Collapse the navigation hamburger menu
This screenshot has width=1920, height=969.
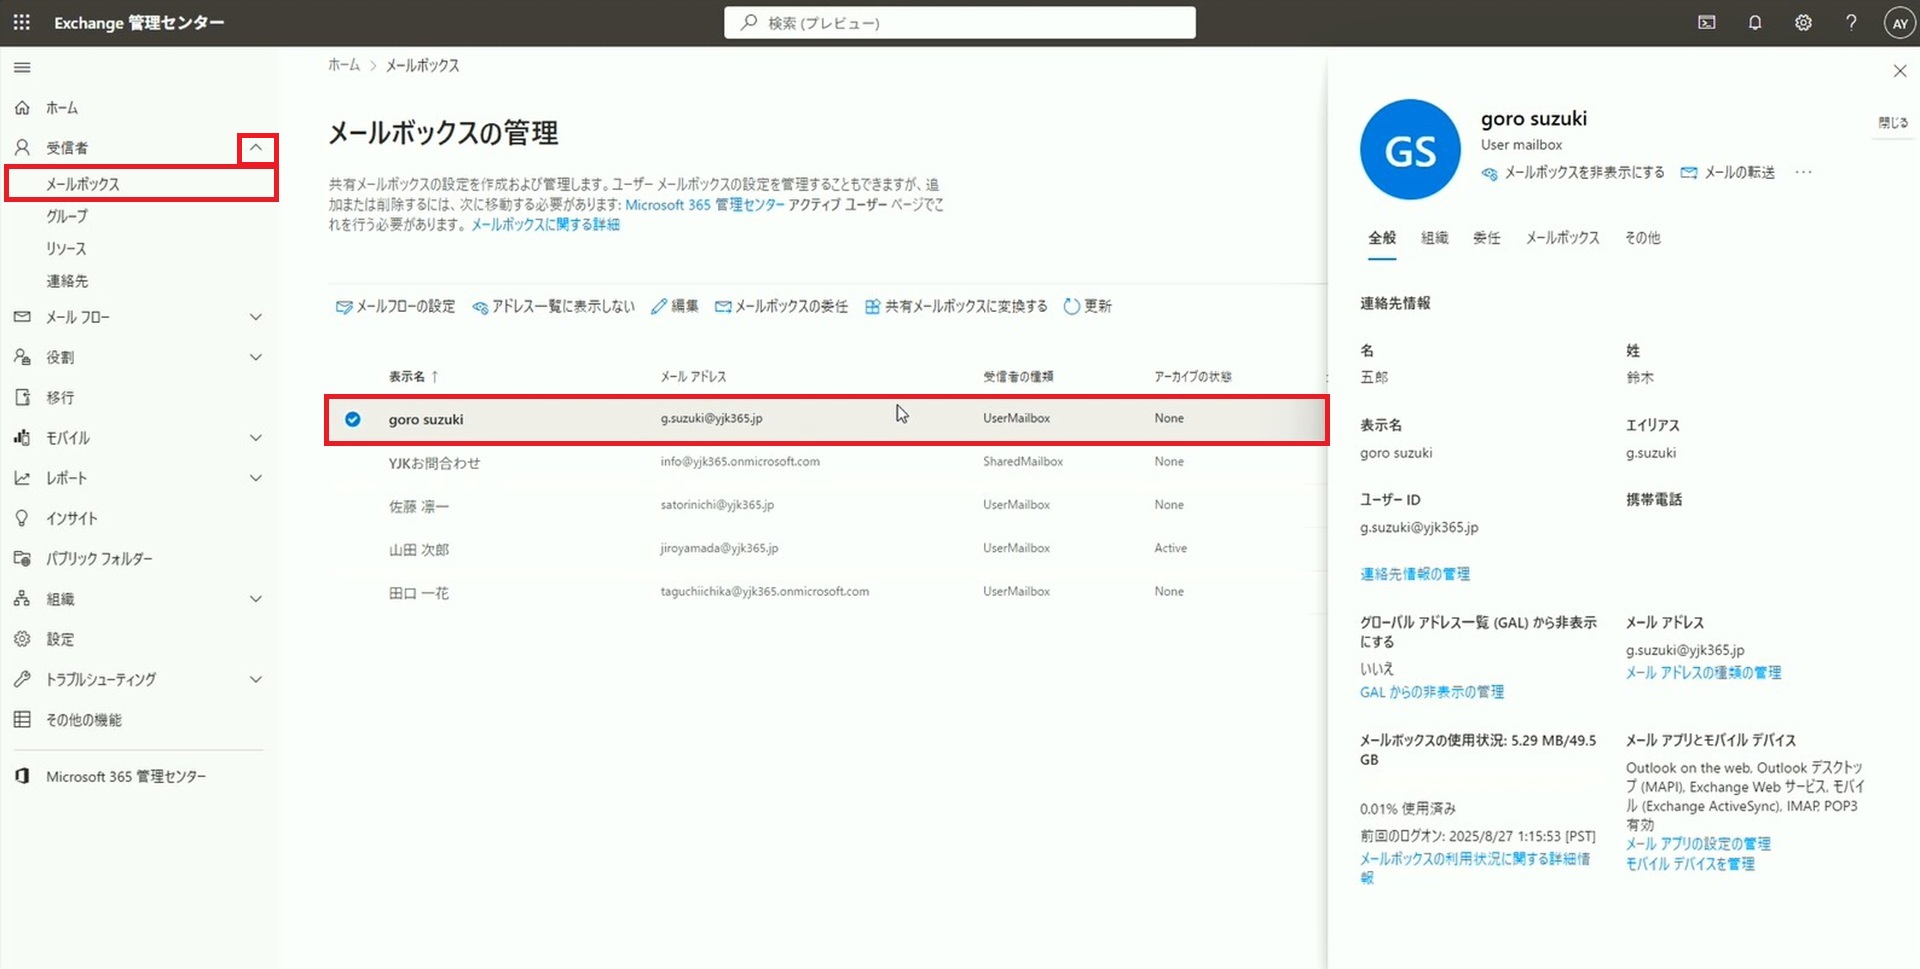pos(22,68)
